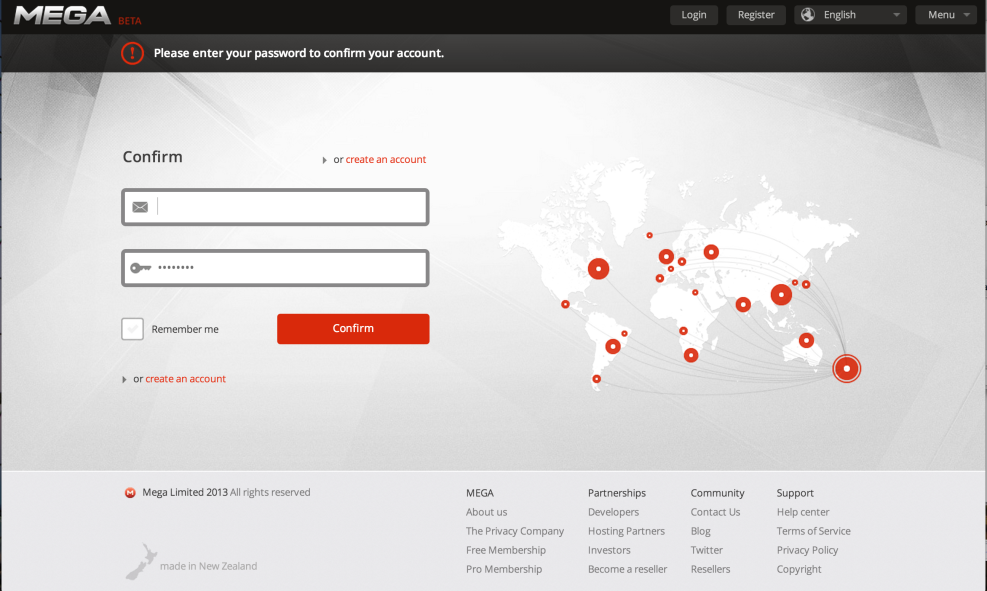
Task: Open the Help center link
Action: (803, 511)
